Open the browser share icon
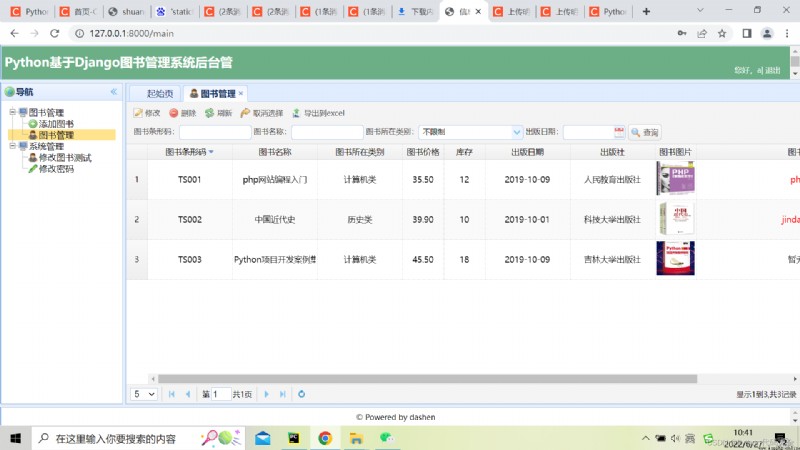 (x=702, y=33)
